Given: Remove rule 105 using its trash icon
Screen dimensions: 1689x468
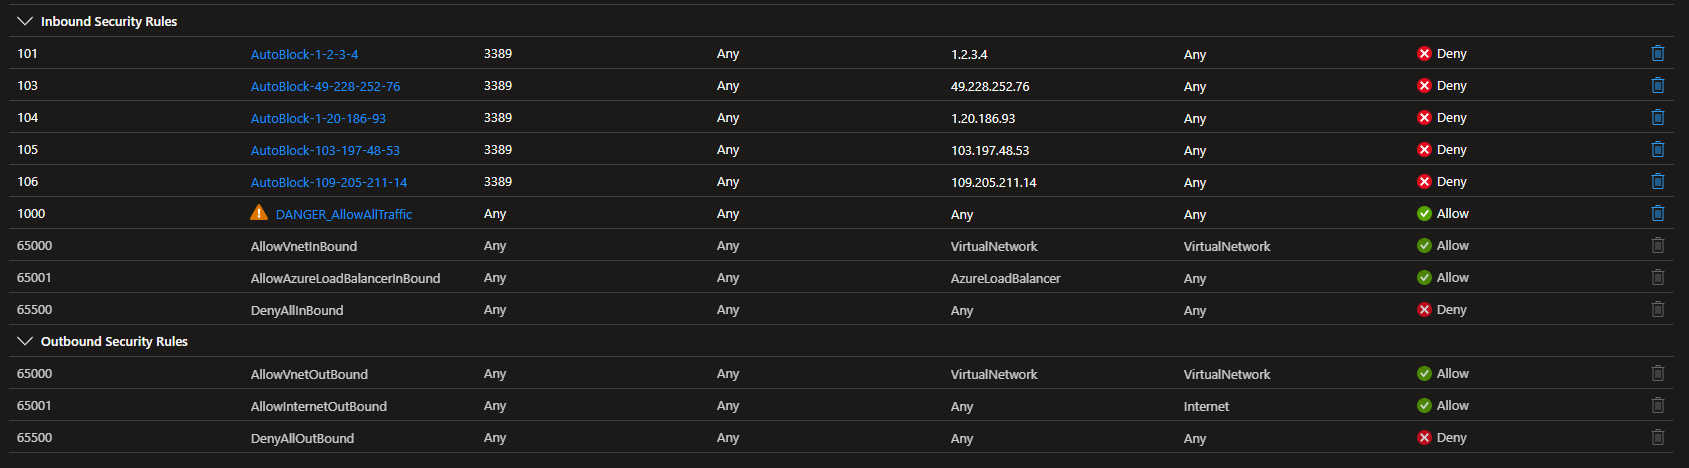Looking at the screenshot, I should (x=1657, y=150).
